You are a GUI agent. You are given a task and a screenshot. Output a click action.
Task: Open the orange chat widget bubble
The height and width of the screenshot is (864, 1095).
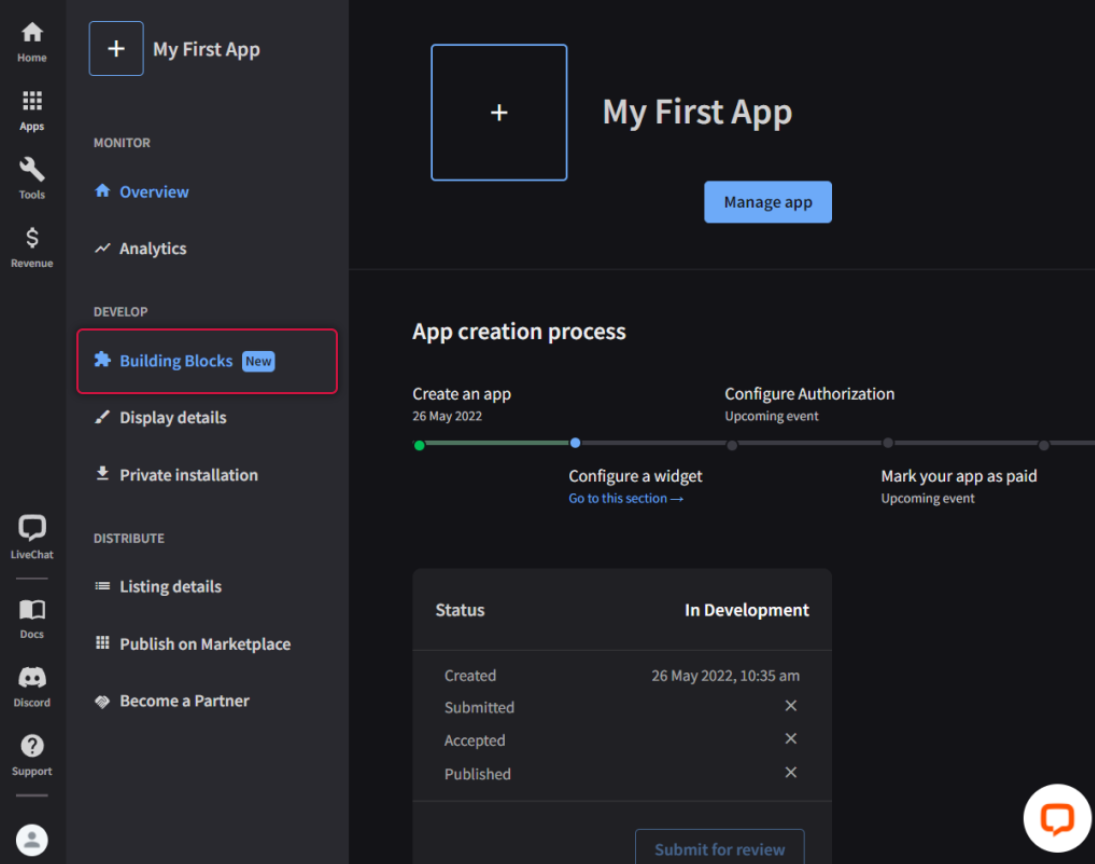click(x=1056, y=818)
